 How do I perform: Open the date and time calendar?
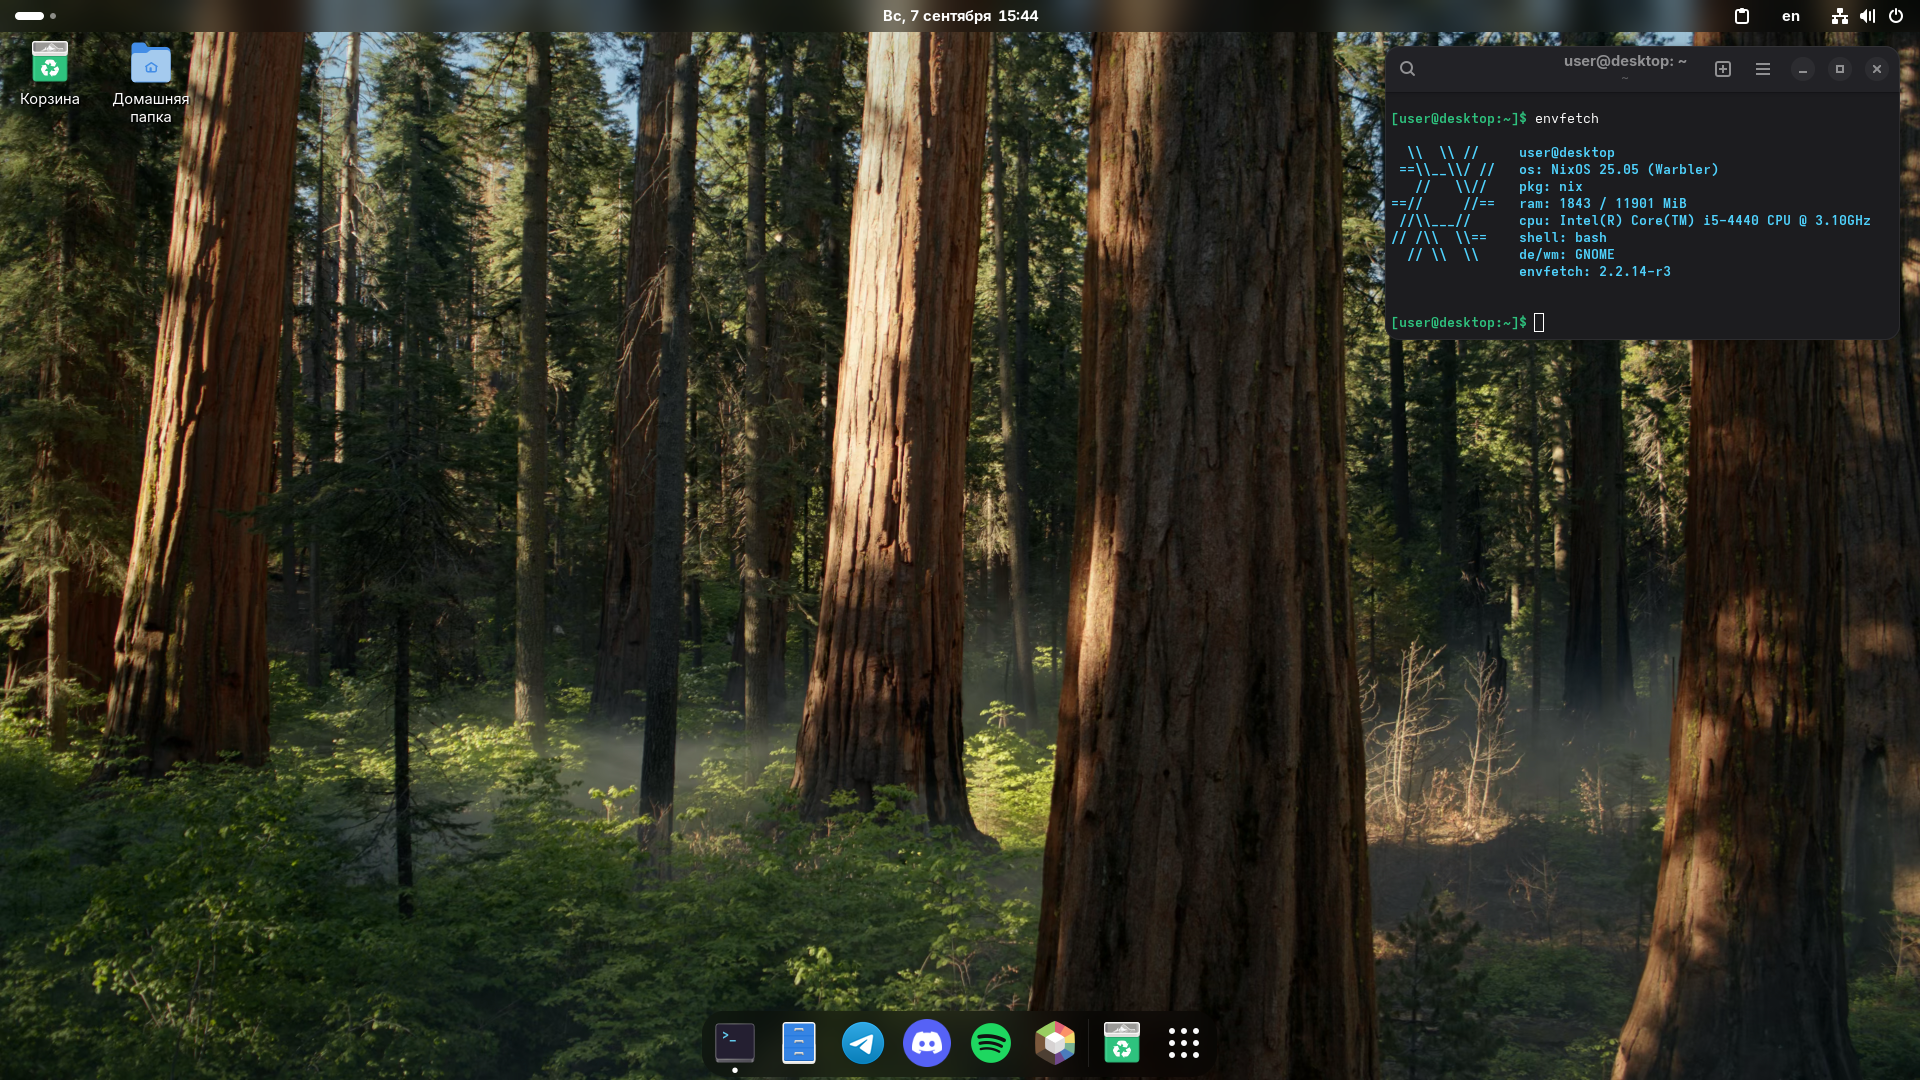(x=959, y=16)
